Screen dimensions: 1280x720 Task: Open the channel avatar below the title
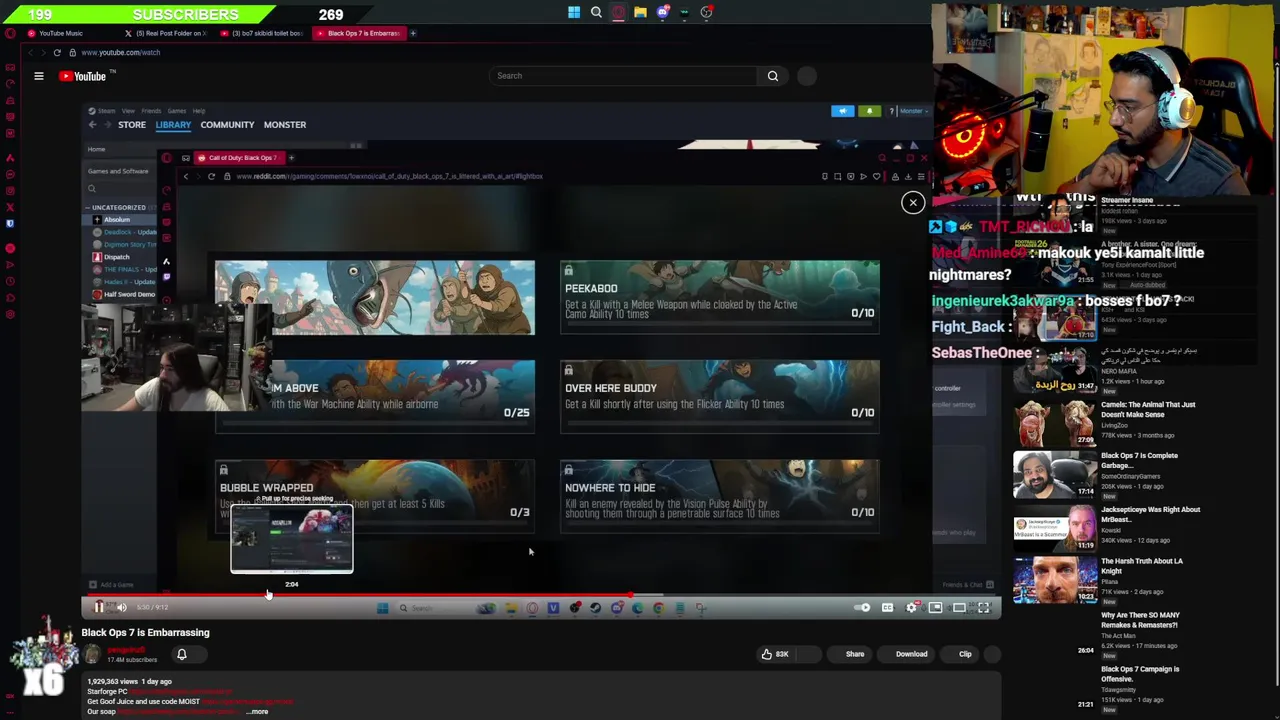coord(92,654)
